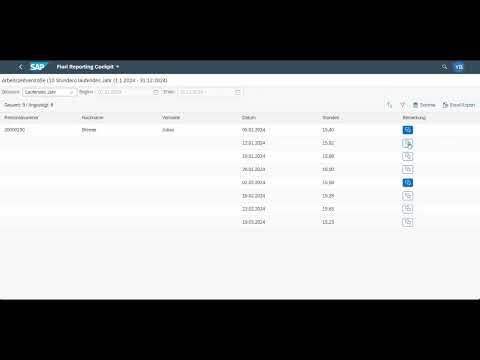
Task: Open the Beginn date calendar picker
Action: coord(156,92)
